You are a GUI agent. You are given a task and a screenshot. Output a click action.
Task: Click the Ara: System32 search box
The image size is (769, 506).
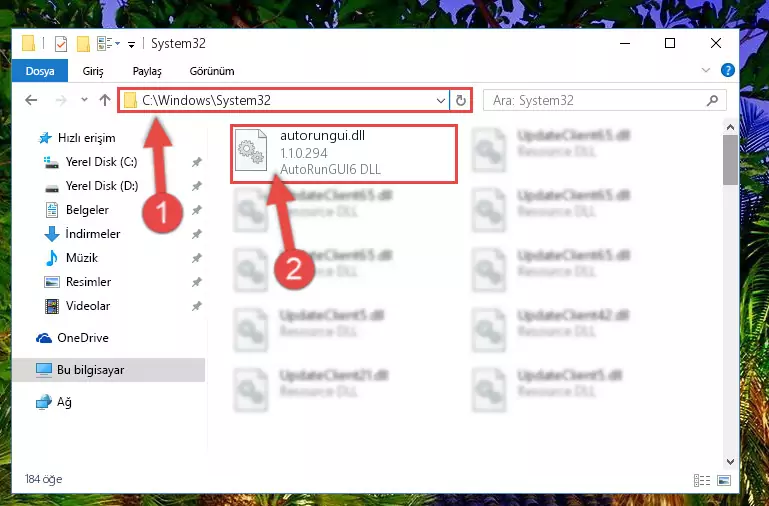604,101
